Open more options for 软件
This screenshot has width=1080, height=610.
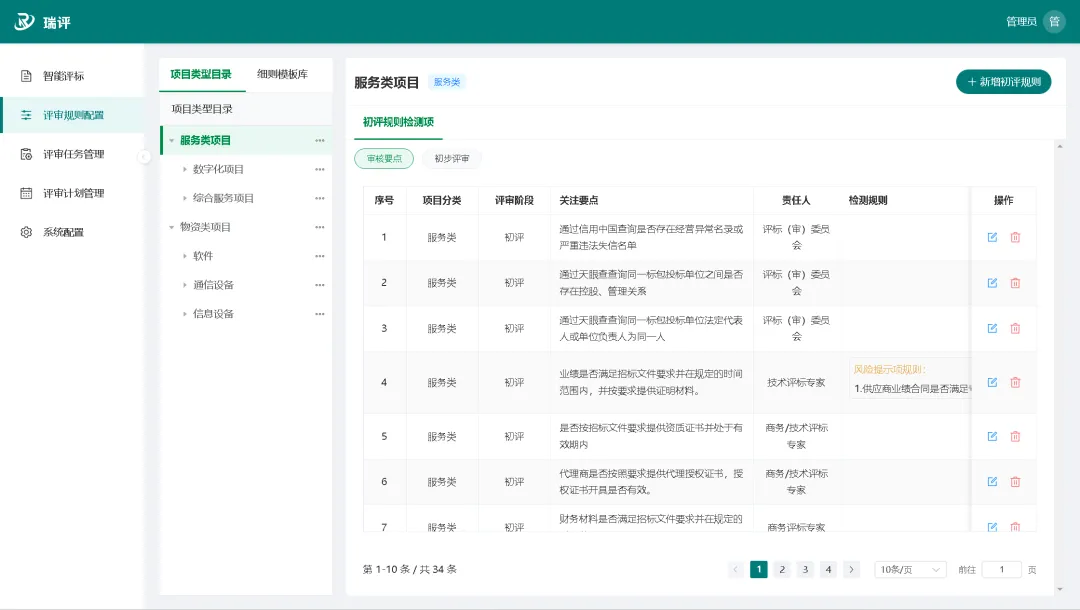click(320, 256)
